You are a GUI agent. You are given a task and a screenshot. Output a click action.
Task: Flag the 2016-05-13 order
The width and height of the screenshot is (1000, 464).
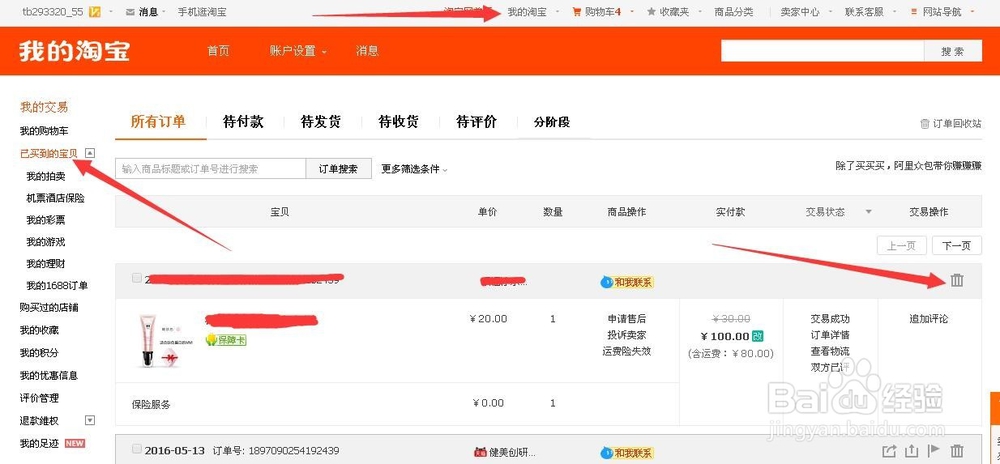(934, 451)
